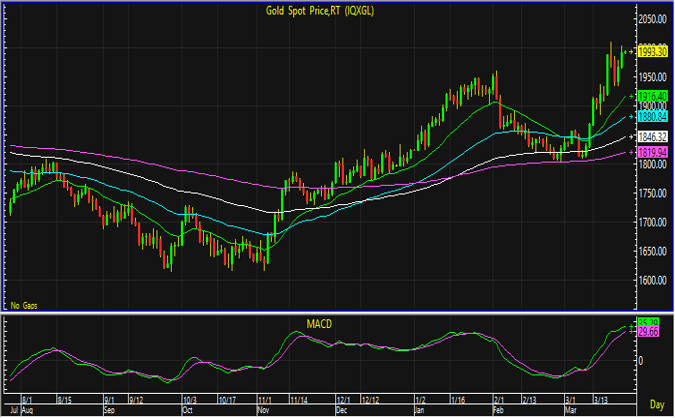Image resolution: width=675 pixels, height=418 pixels.
Task: Click the white 1846.32 moving average label
Action: pos(653,136)
